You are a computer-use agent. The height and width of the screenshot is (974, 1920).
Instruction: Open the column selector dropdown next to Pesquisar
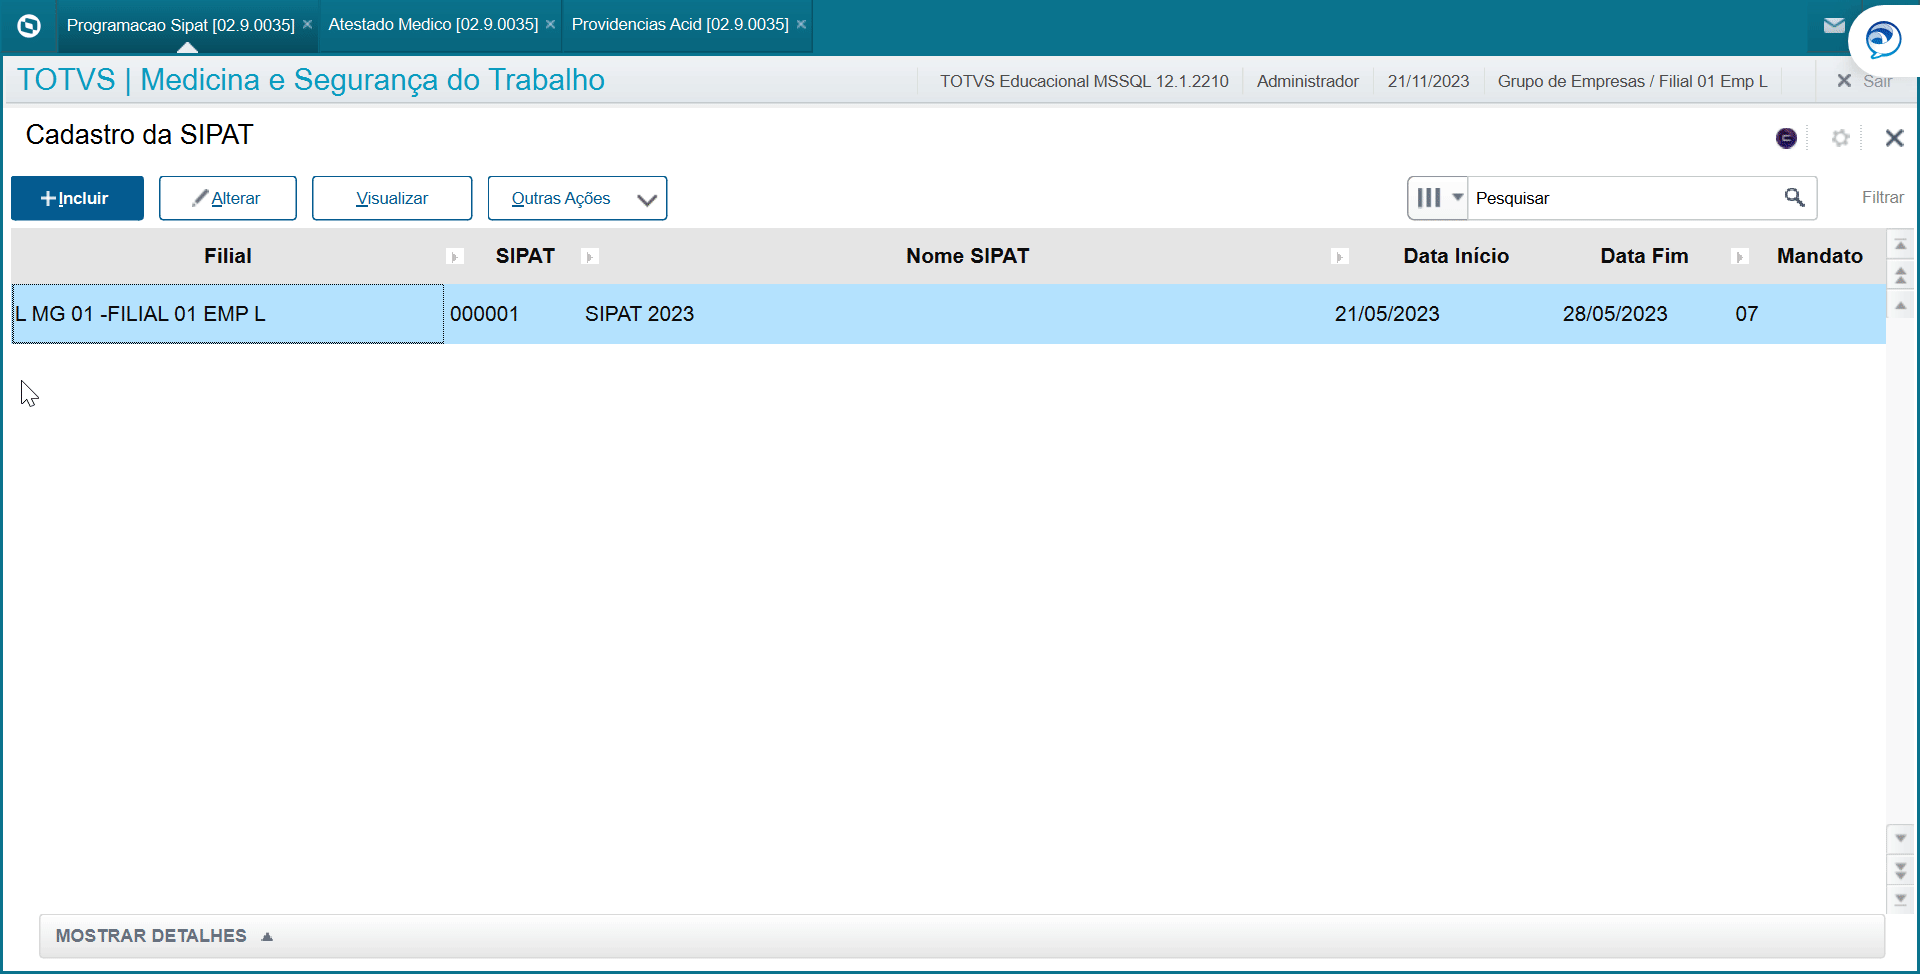[1438, 198]
